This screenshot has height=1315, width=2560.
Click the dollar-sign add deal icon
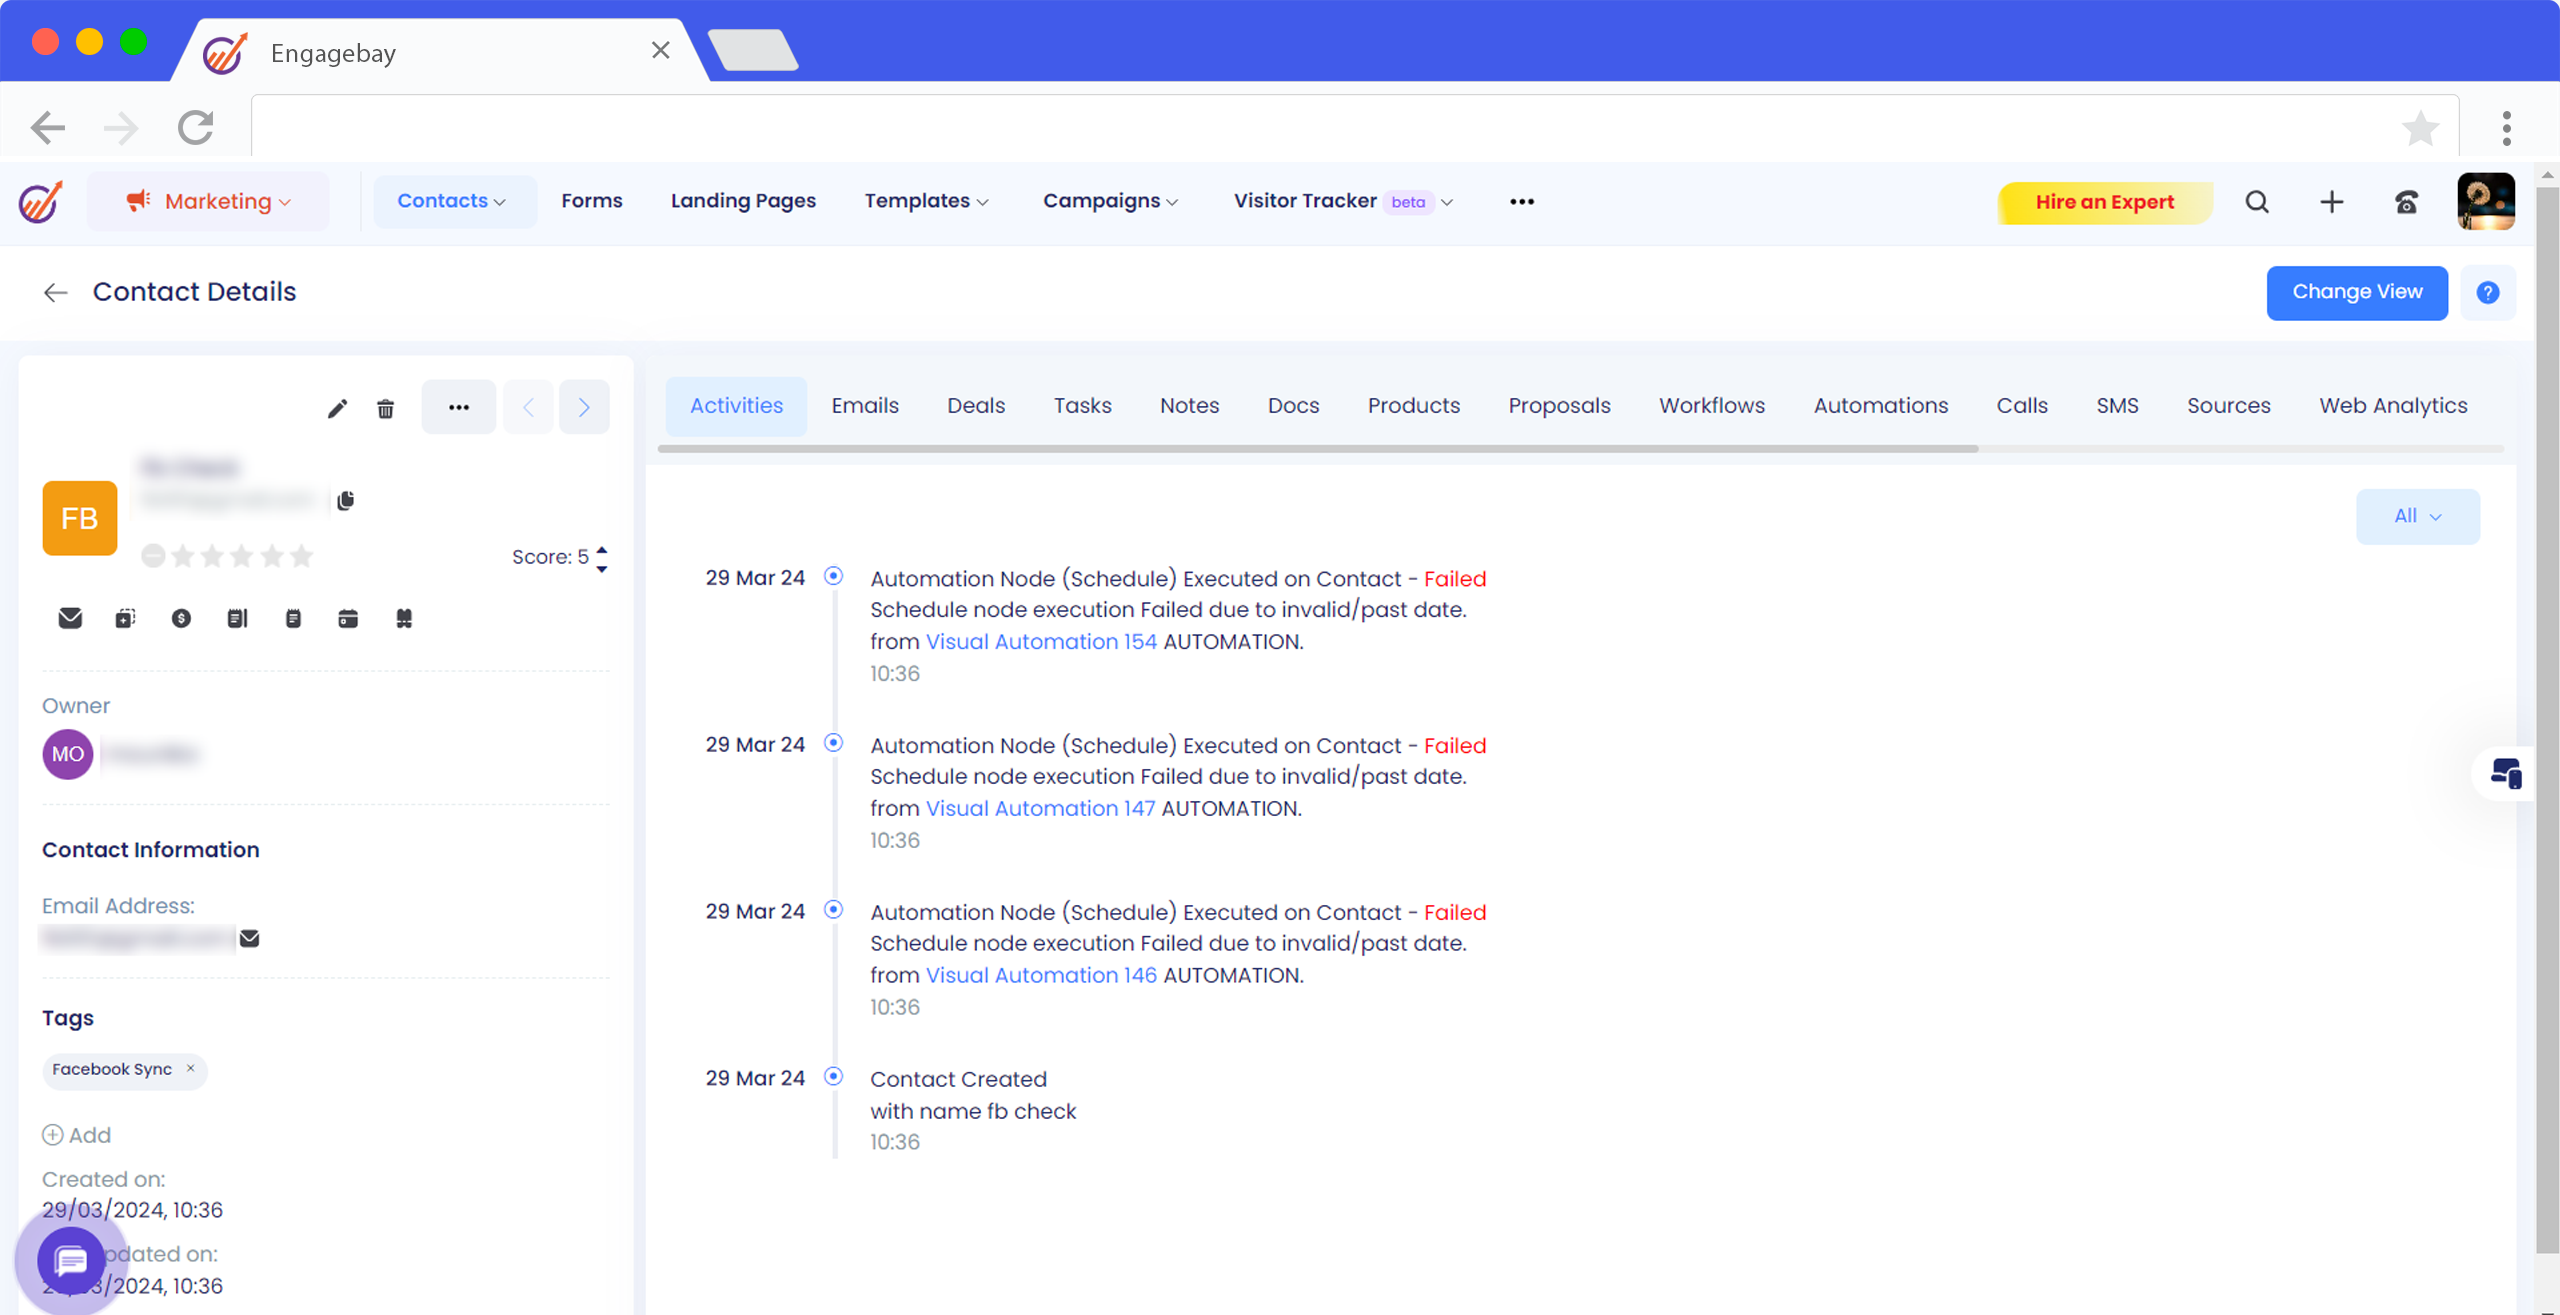point(181,618)
